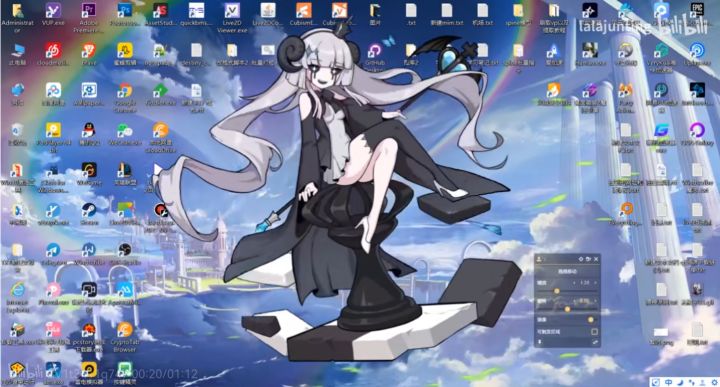Viewport: 720px width, 387px height.
Task: Open settings gear in the small panel
Action: 581,259
